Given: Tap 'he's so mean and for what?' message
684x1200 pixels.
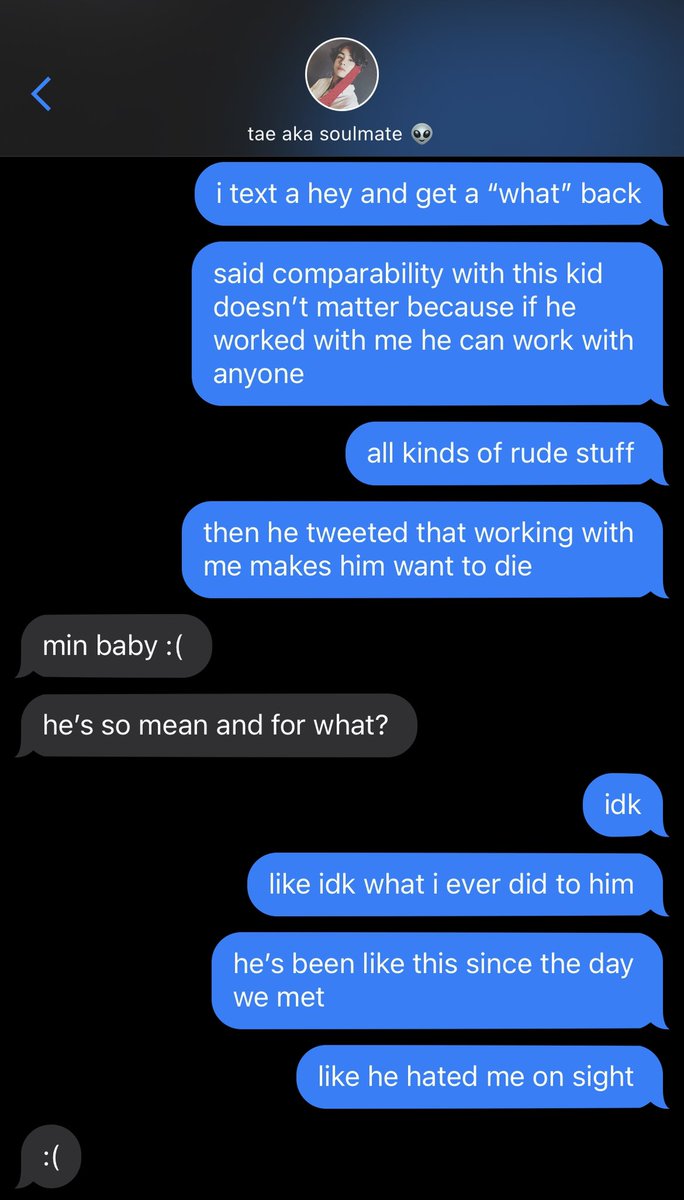Looking at the screenshot, I should click(x=218, y=725).
